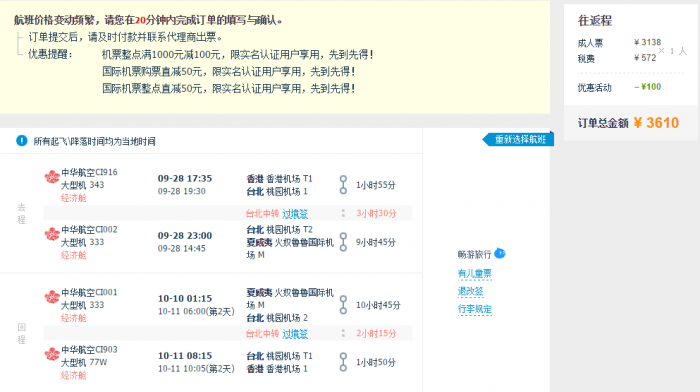Click the 订单总金额 ¥3610 total
The image size is (700, 392).
pyautogui.click(x=628, y=123)
